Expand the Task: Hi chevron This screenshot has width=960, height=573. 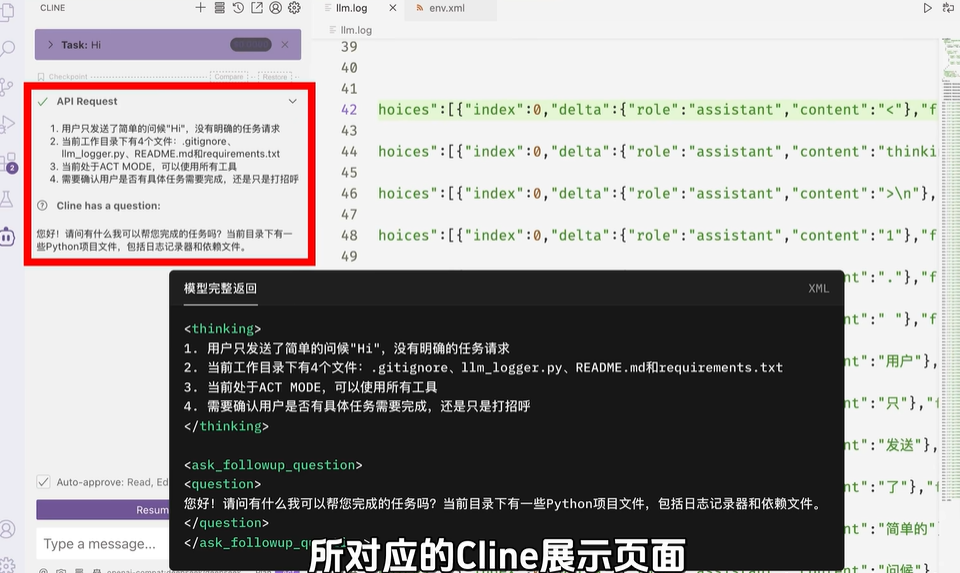click(x=50, y=45)
